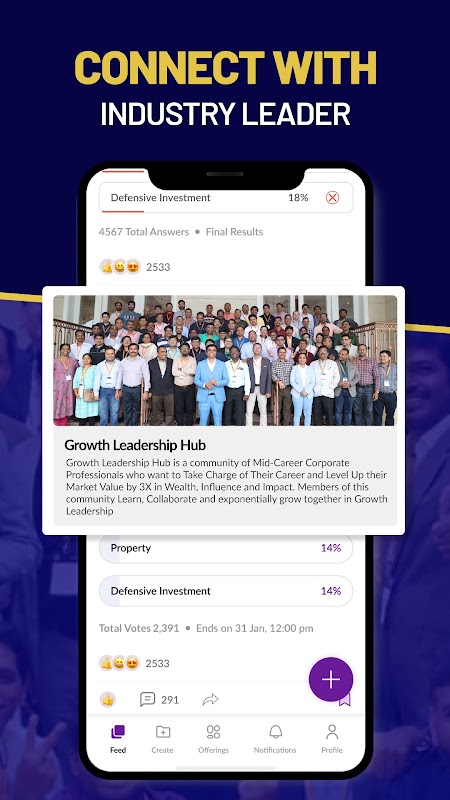The height and width of the screenshot is (800, 450).
Task: Tap the thumbs-up like icon beside comments
Action: [x=107, y=699]
